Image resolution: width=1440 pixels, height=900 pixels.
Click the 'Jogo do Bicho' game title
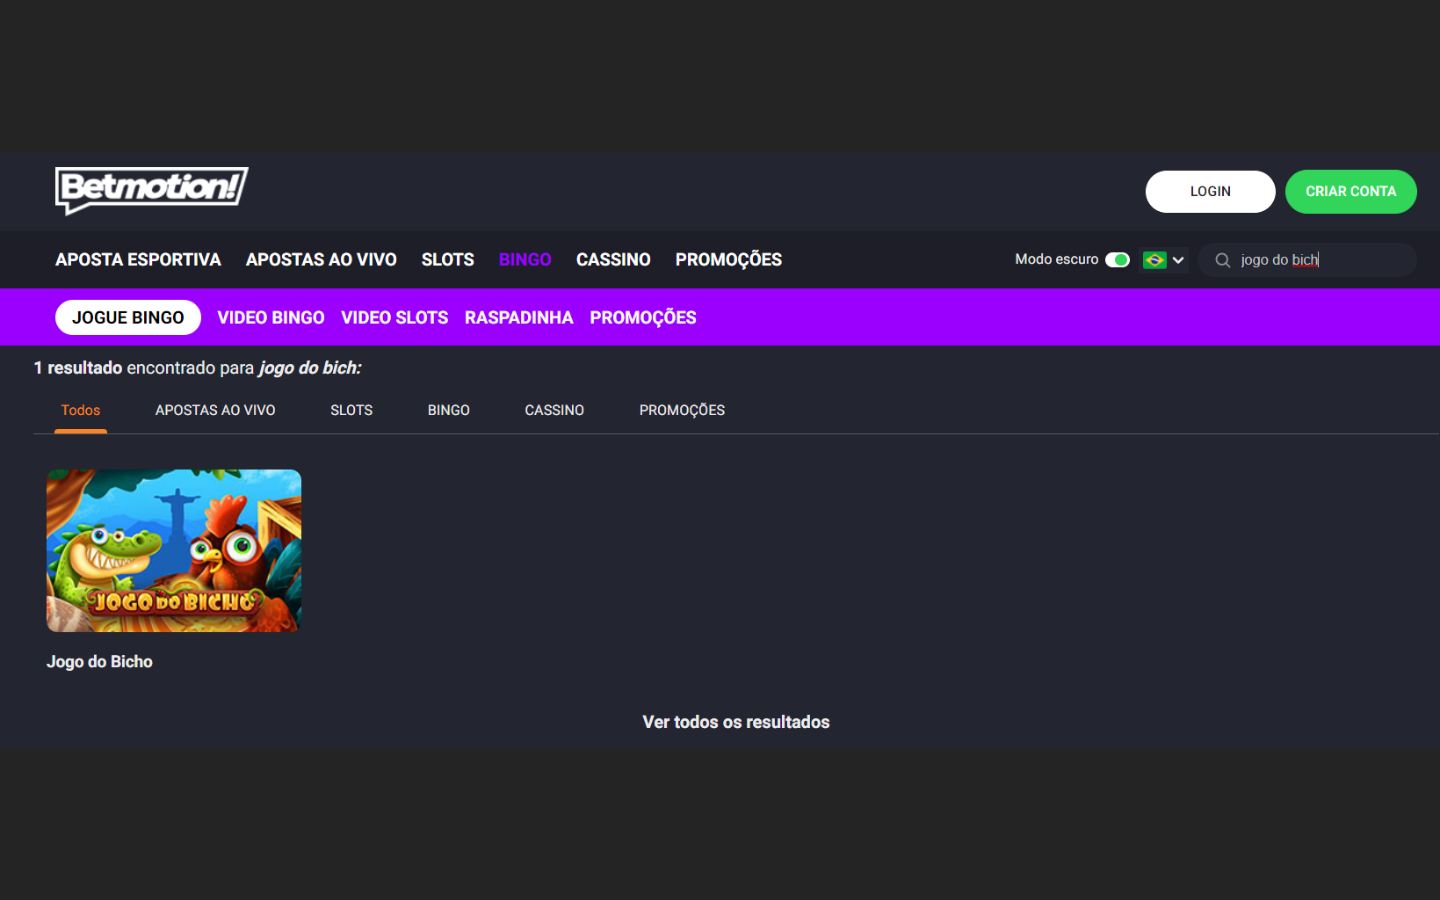100,662
